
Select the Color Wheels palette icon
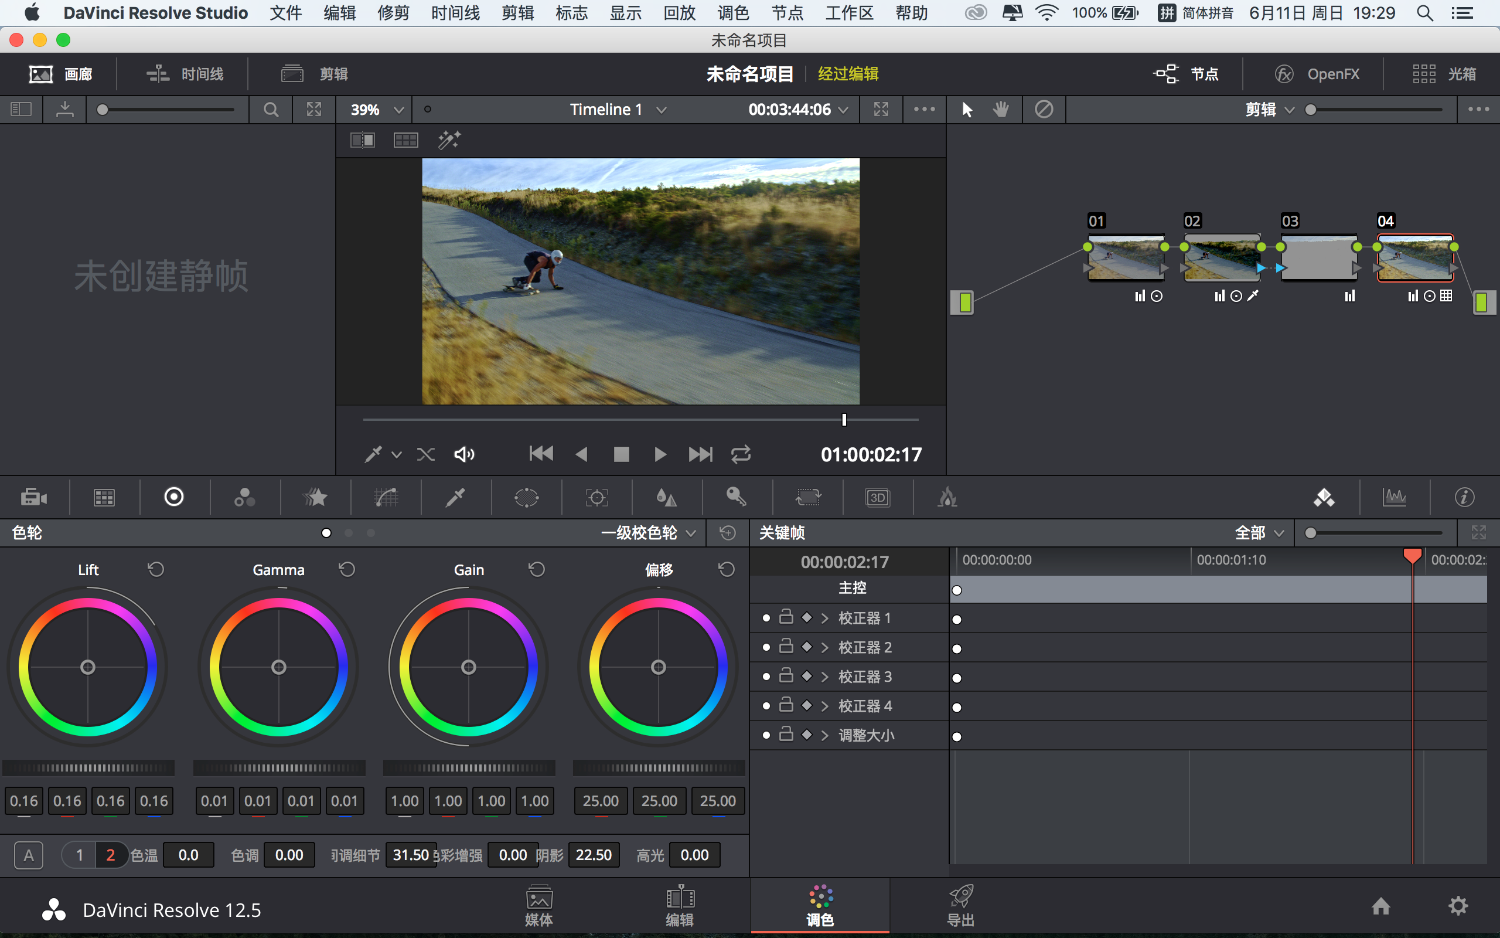pyautogui.click(x=174, y=497)
